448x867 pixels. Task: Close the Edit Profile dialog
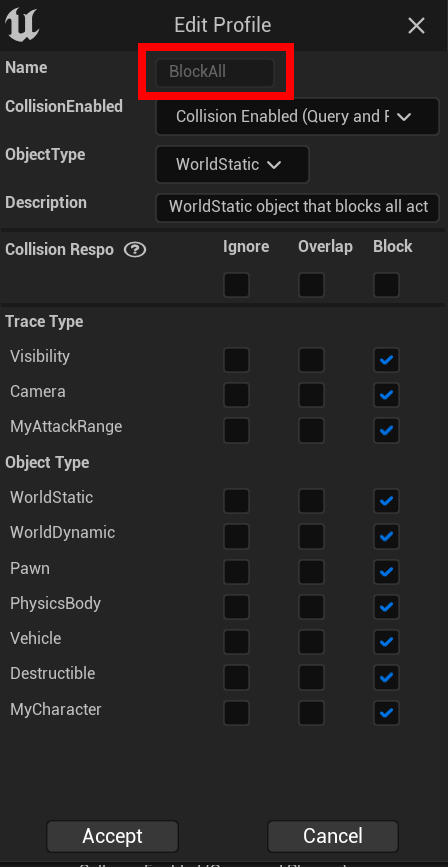click(x=416, y=25)
